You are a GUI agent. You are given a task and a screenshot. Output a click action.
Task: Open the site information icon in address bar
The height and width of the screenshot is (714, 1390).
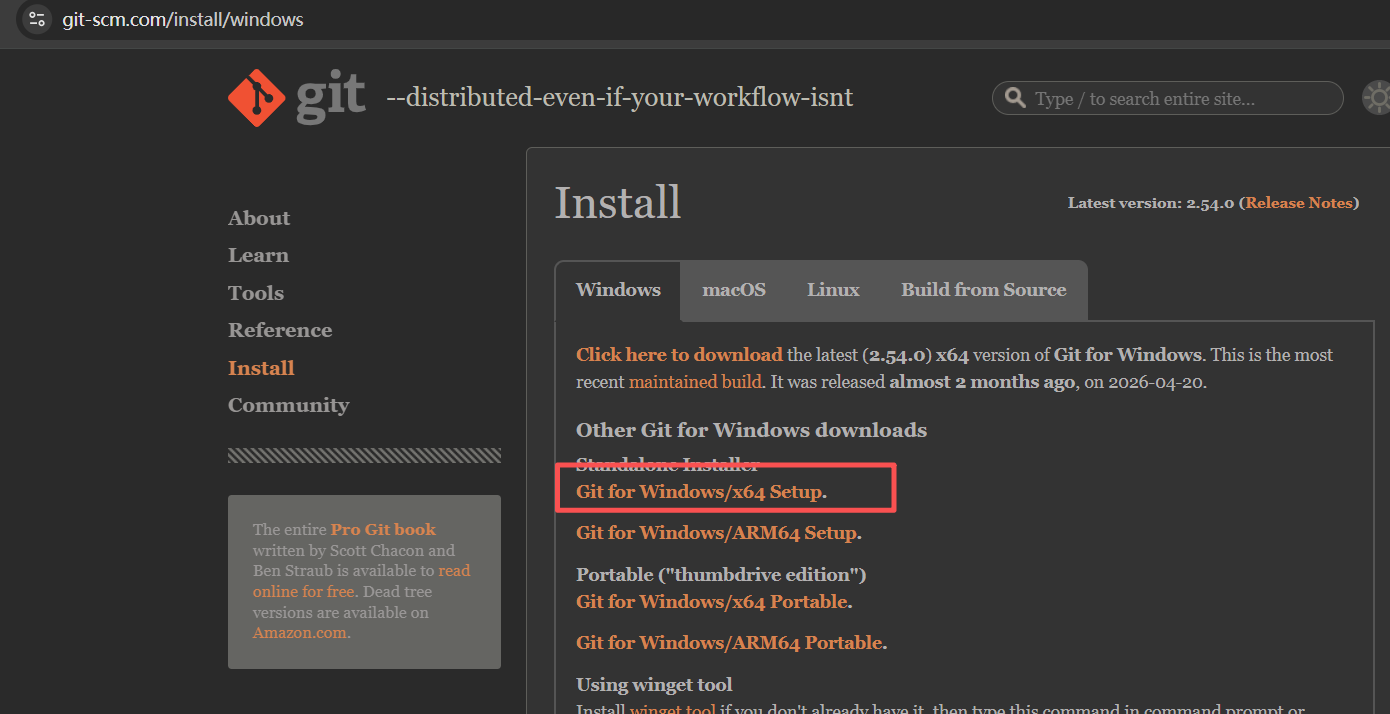(x=36, y=19)
